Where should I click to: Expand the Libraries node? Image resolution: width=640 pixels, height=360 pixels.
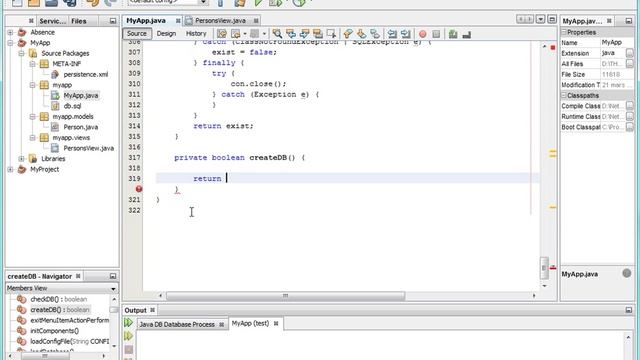tap(21, 159)
